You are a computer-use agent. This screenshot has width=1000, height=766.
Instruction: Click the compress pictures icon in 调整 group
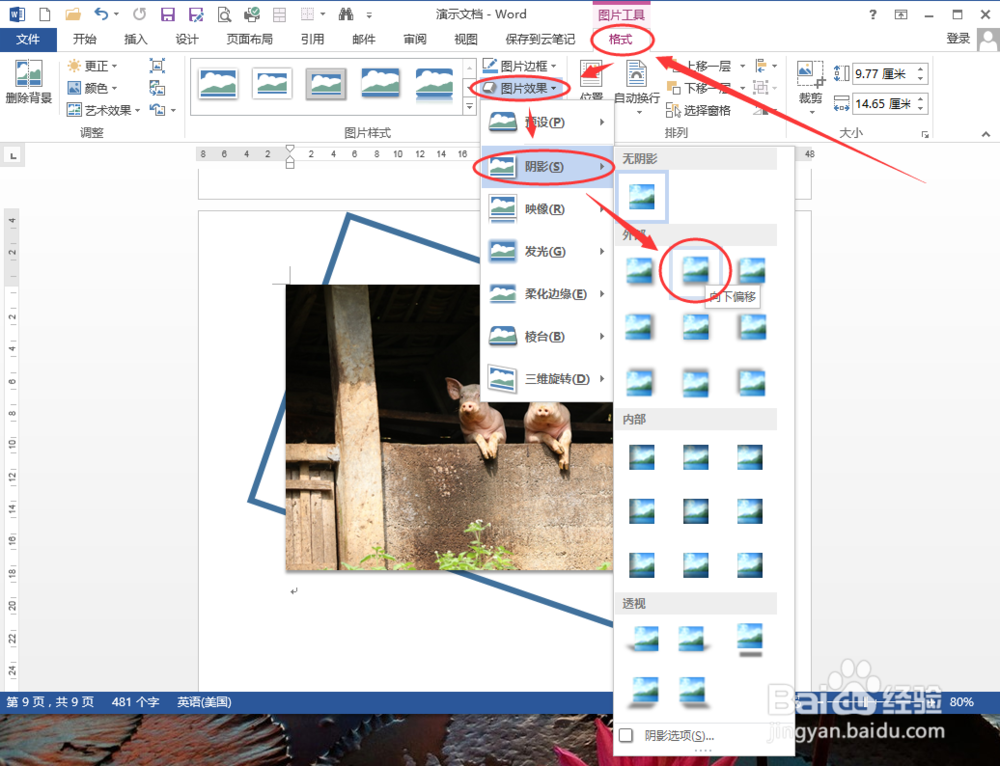tap(157, 65)
